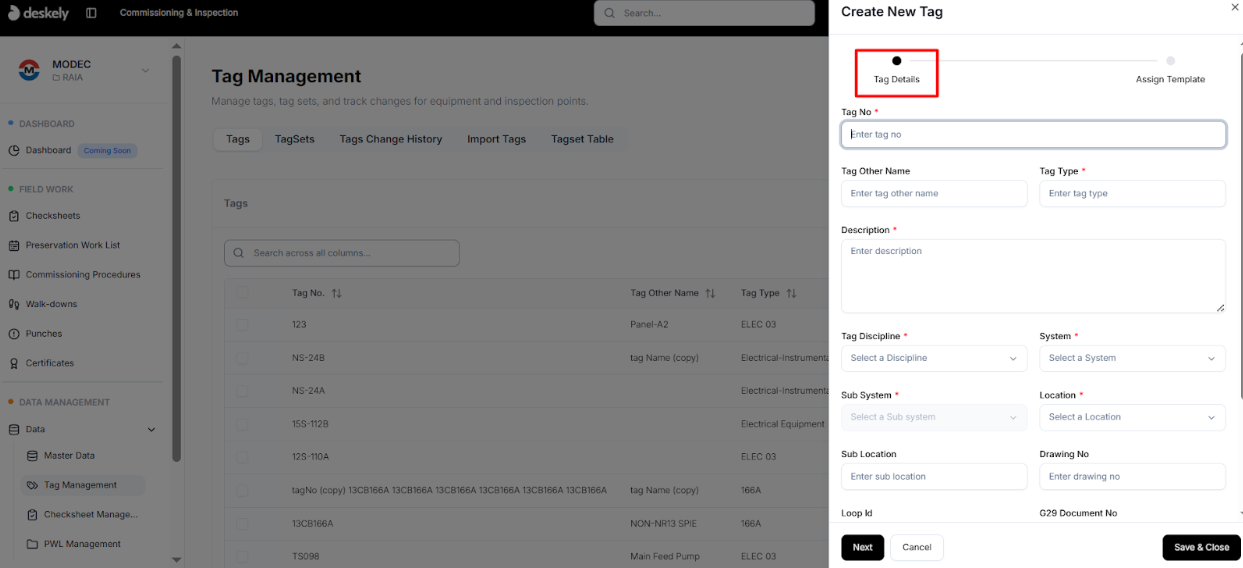This screenshot has width=1243, height=568.
Task: Click the sidebar toggle icon beside the Deskely logo
Action: [91, 13]
